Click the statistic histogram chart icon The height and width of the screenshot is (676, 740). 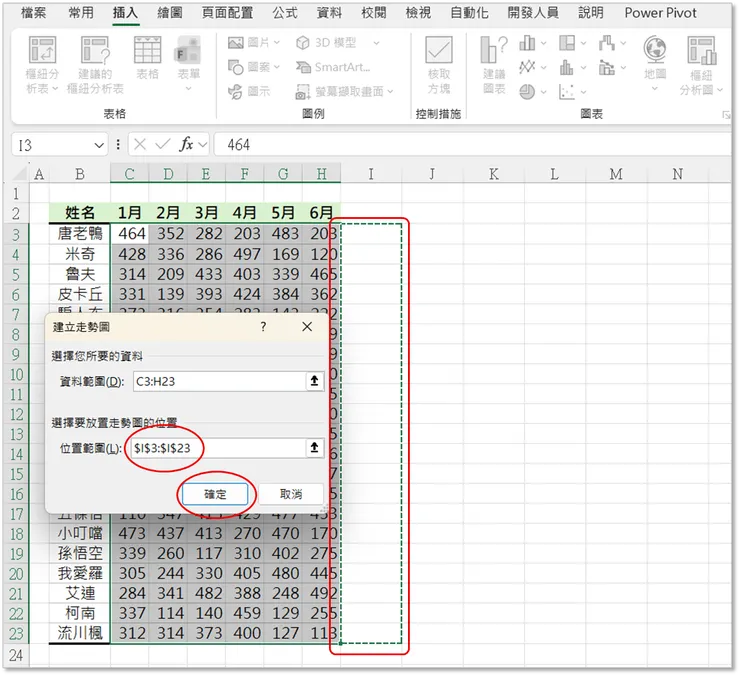[567, 68]
